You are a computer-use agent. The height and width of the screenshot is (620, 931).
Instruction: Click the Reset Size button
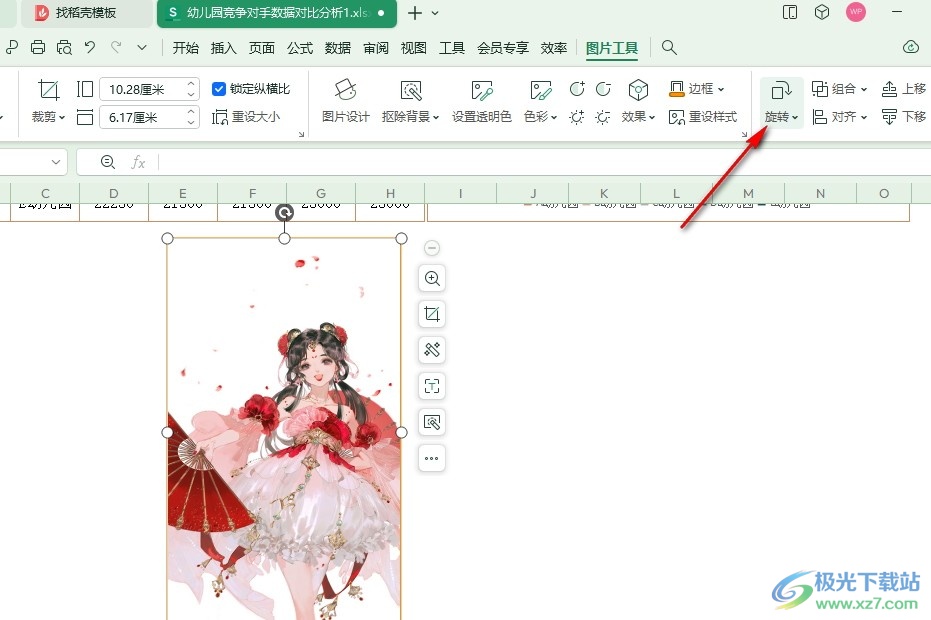(246, 117)
